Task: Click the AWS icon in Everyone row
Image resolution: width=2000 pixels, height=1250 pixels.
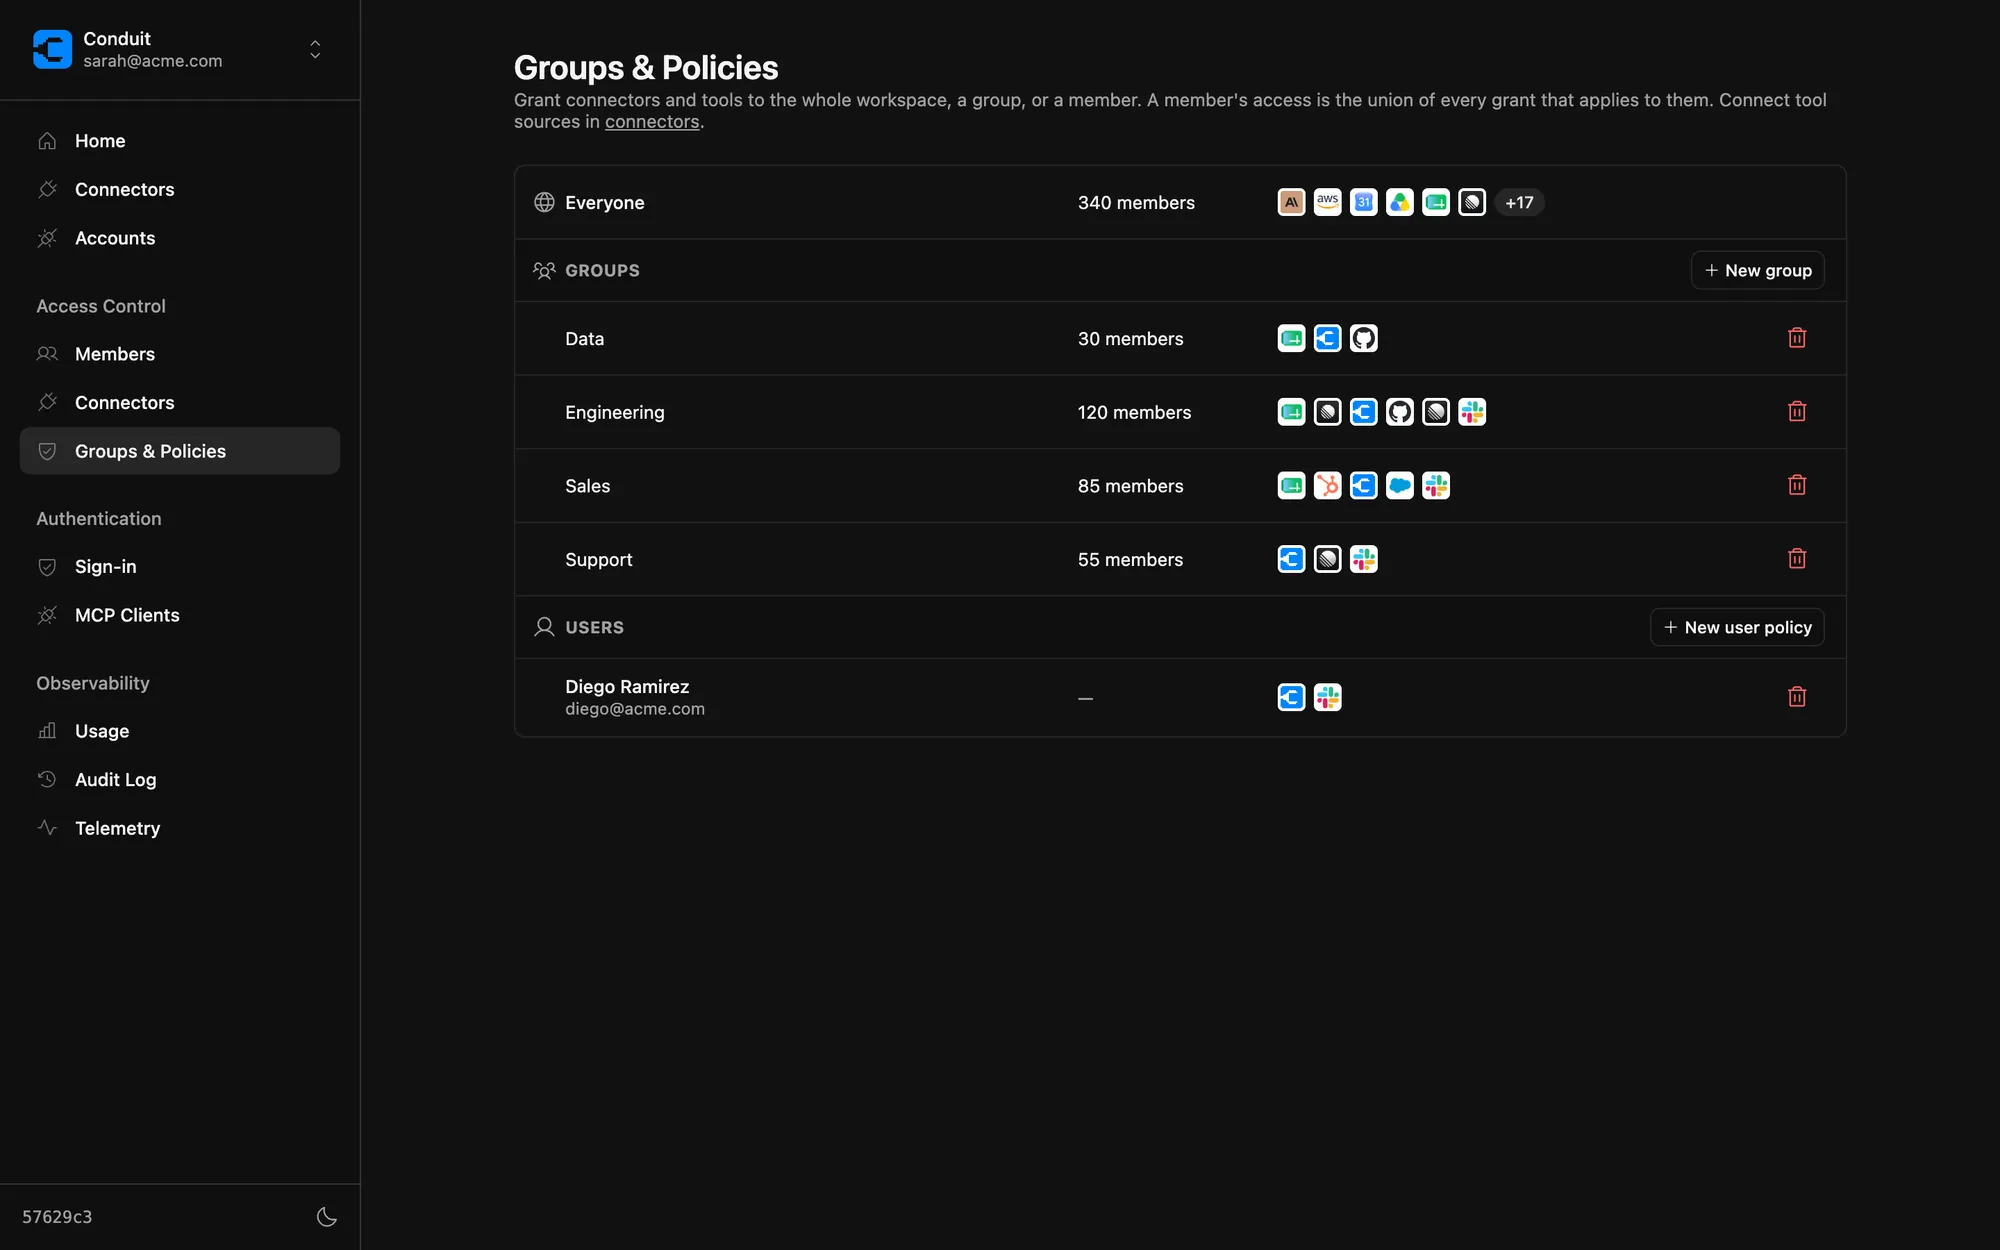Action: pos(1327,202)
